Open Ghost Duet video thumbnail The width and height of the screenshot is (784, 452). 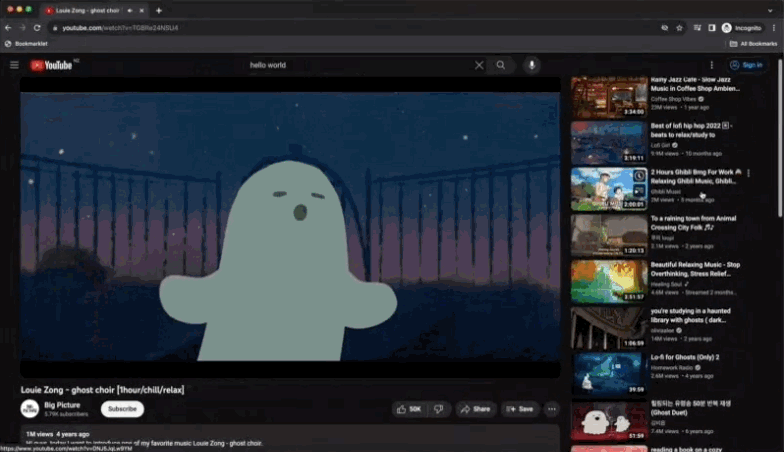609,420
